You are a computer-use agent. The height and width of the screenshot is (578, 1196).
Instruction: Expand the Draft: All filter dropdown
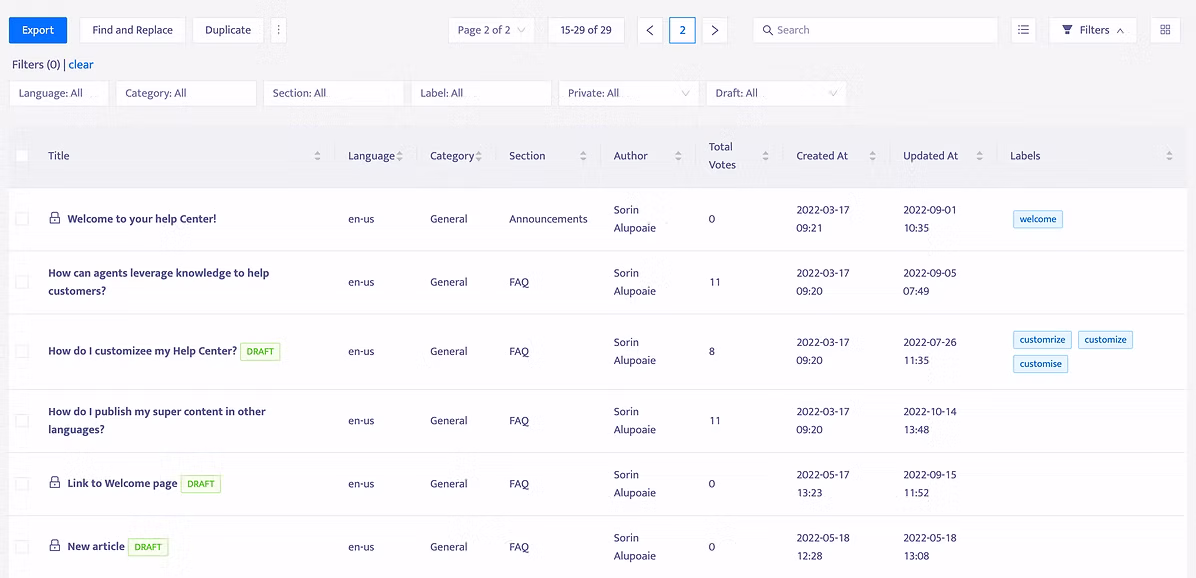tap(776, 93)
